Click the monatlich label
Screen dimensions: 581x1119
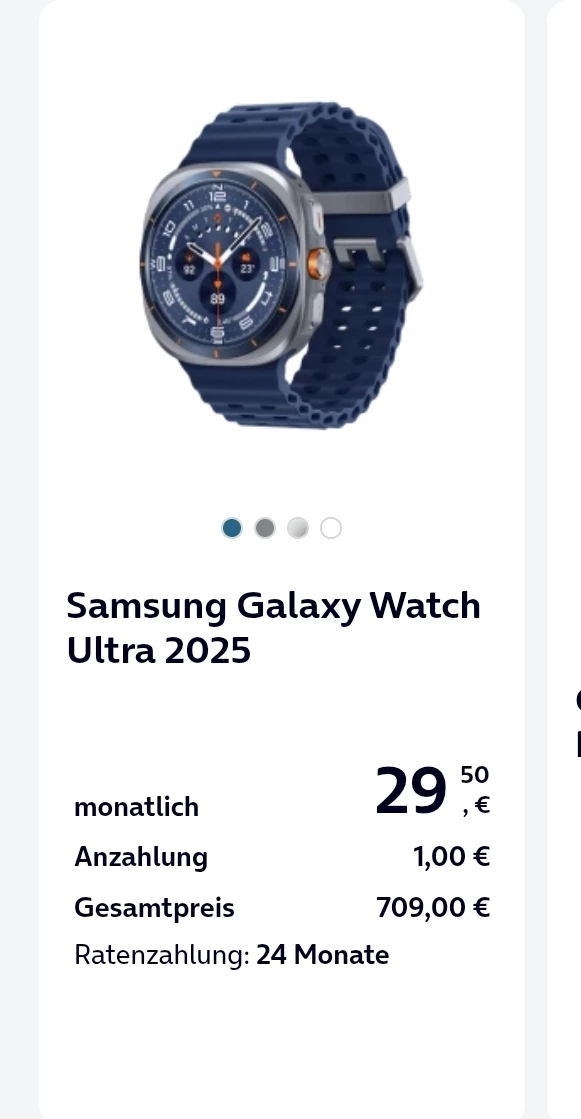pyautogui.click(x=136, y=807)
